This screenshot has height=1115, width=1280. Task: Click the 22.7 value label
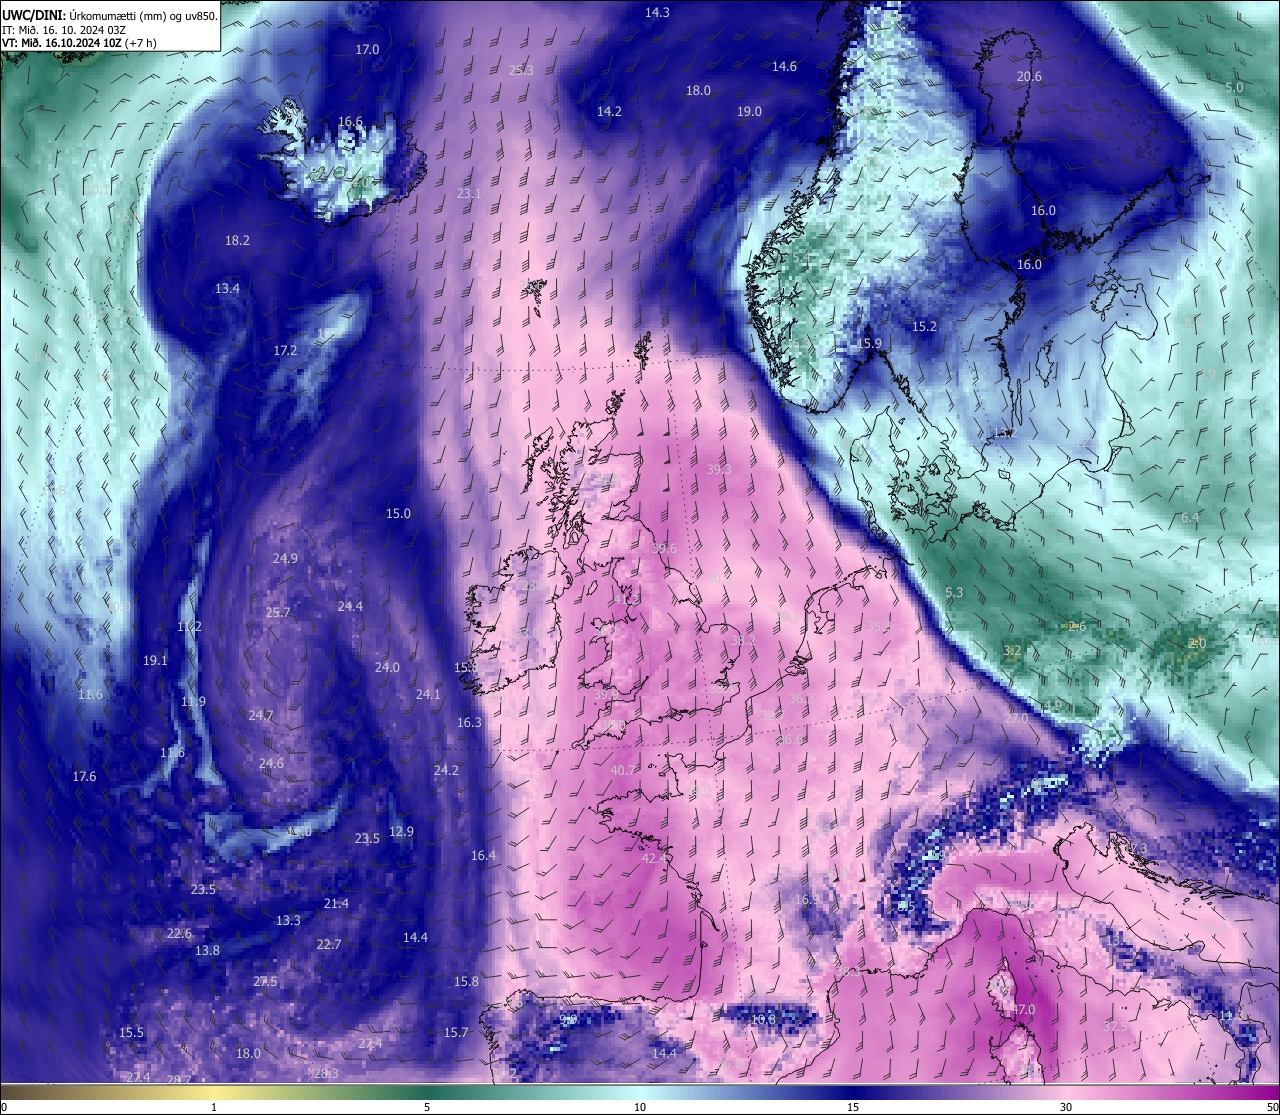pos(328,944)
